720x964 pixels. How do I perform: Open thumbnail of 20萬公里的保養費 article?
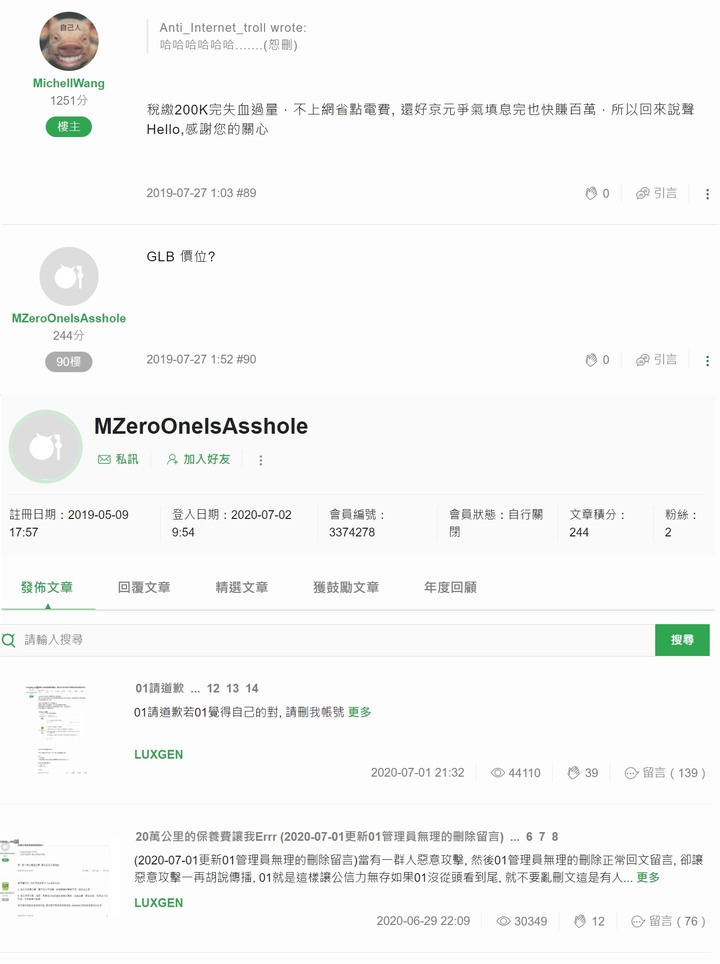(57, 878)
